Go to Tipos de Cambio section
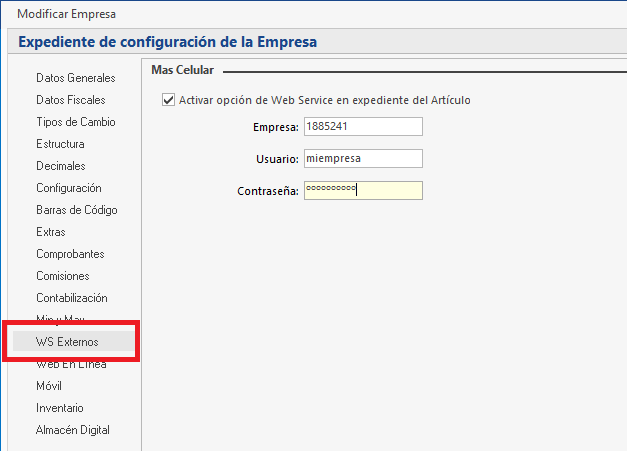 75,122
